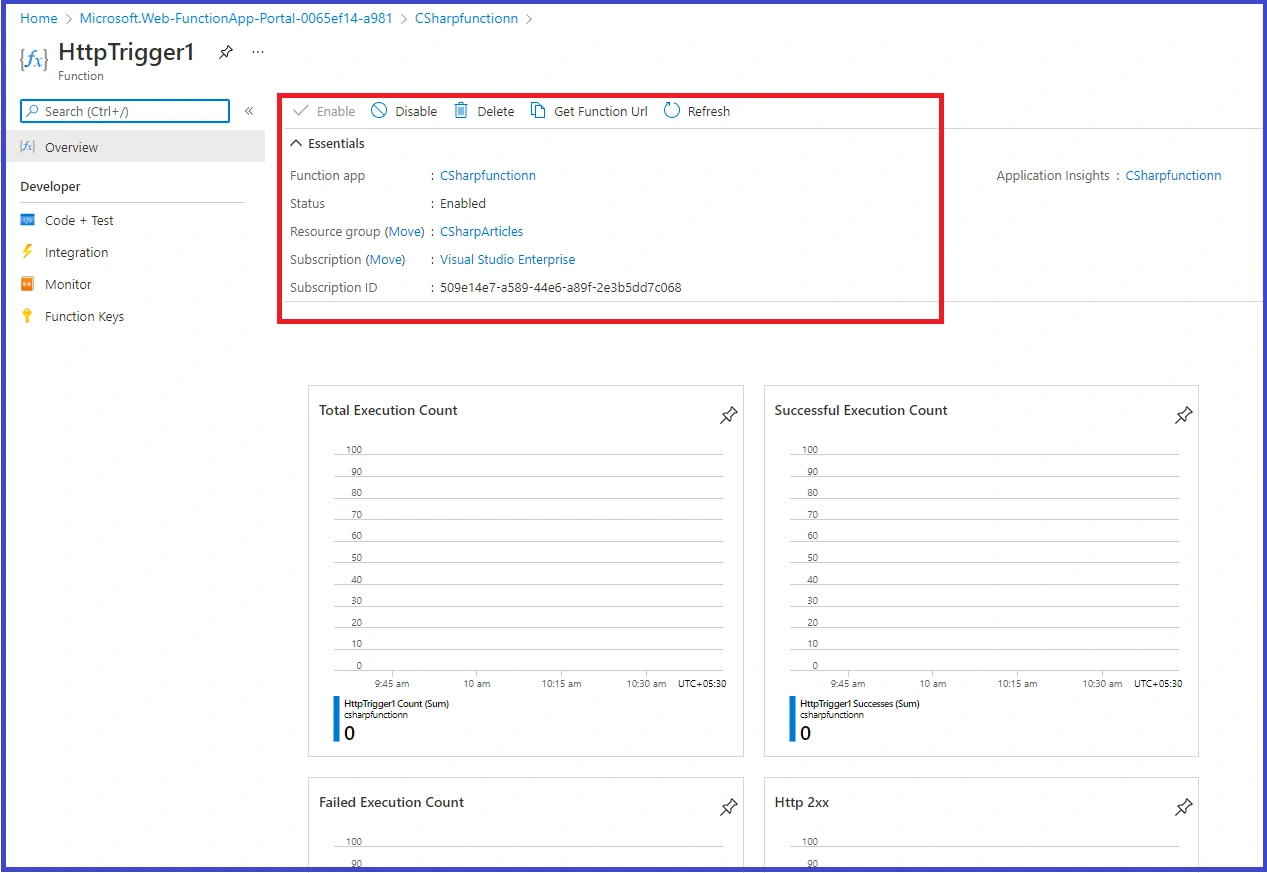Click the Integration lightning icon
Image resolution: width=1267 pixels, height=873 pixels.
pyautogui.click(x=28, y=252)
